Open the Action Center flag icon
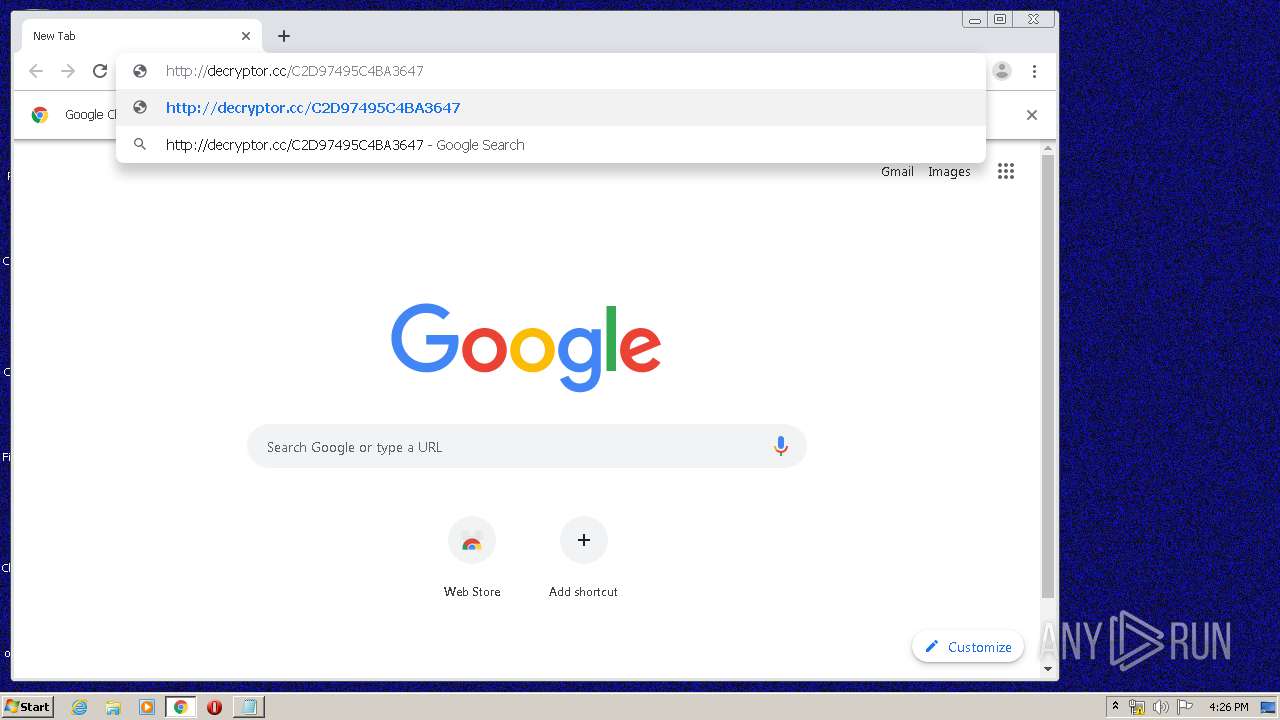 point(1185,707)
